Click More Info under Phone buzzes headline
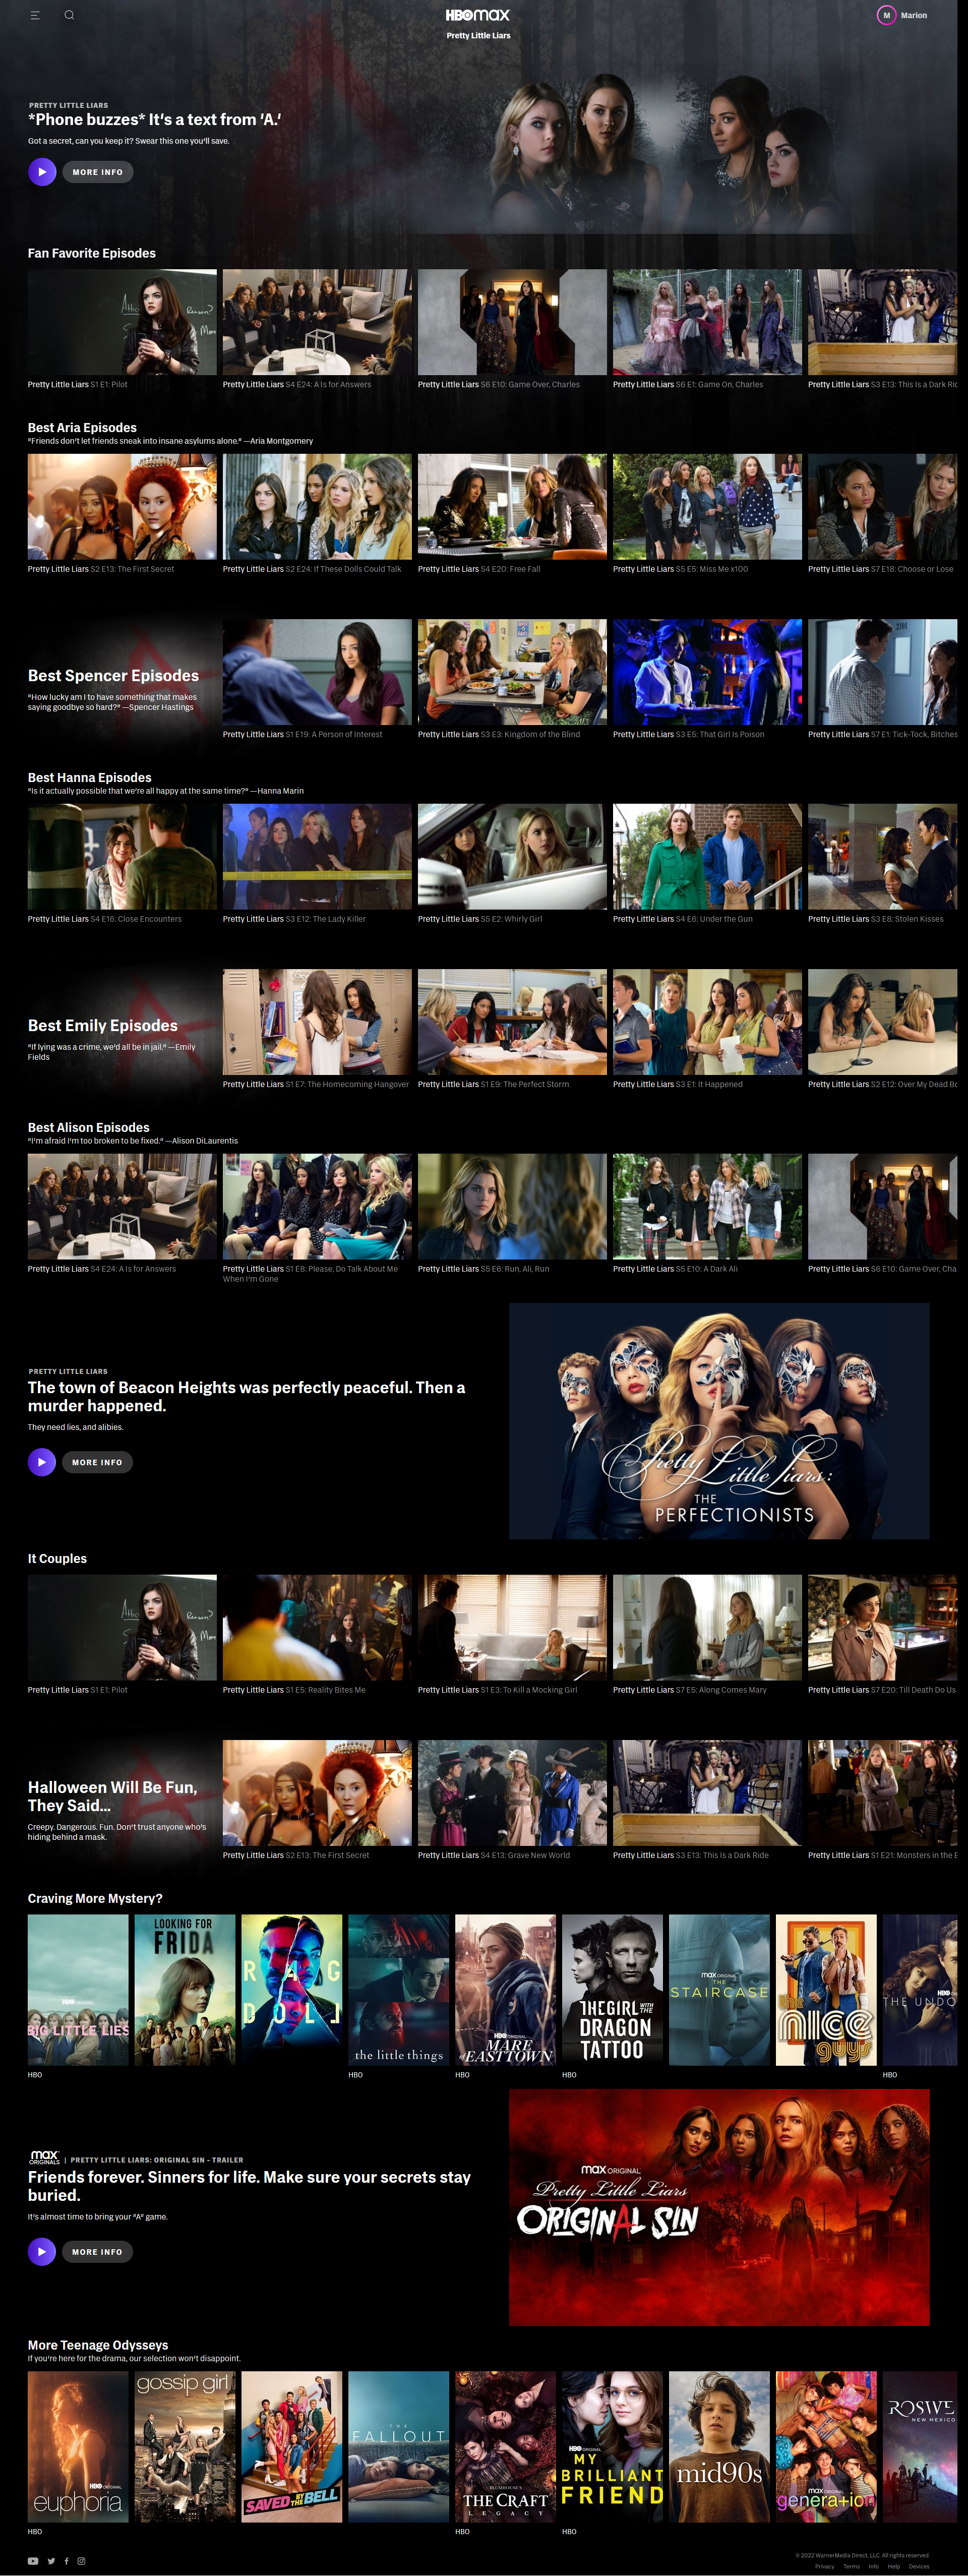The width and height of the screenshot is (968, 2576). pyautogui.click(x=97, y=172)
